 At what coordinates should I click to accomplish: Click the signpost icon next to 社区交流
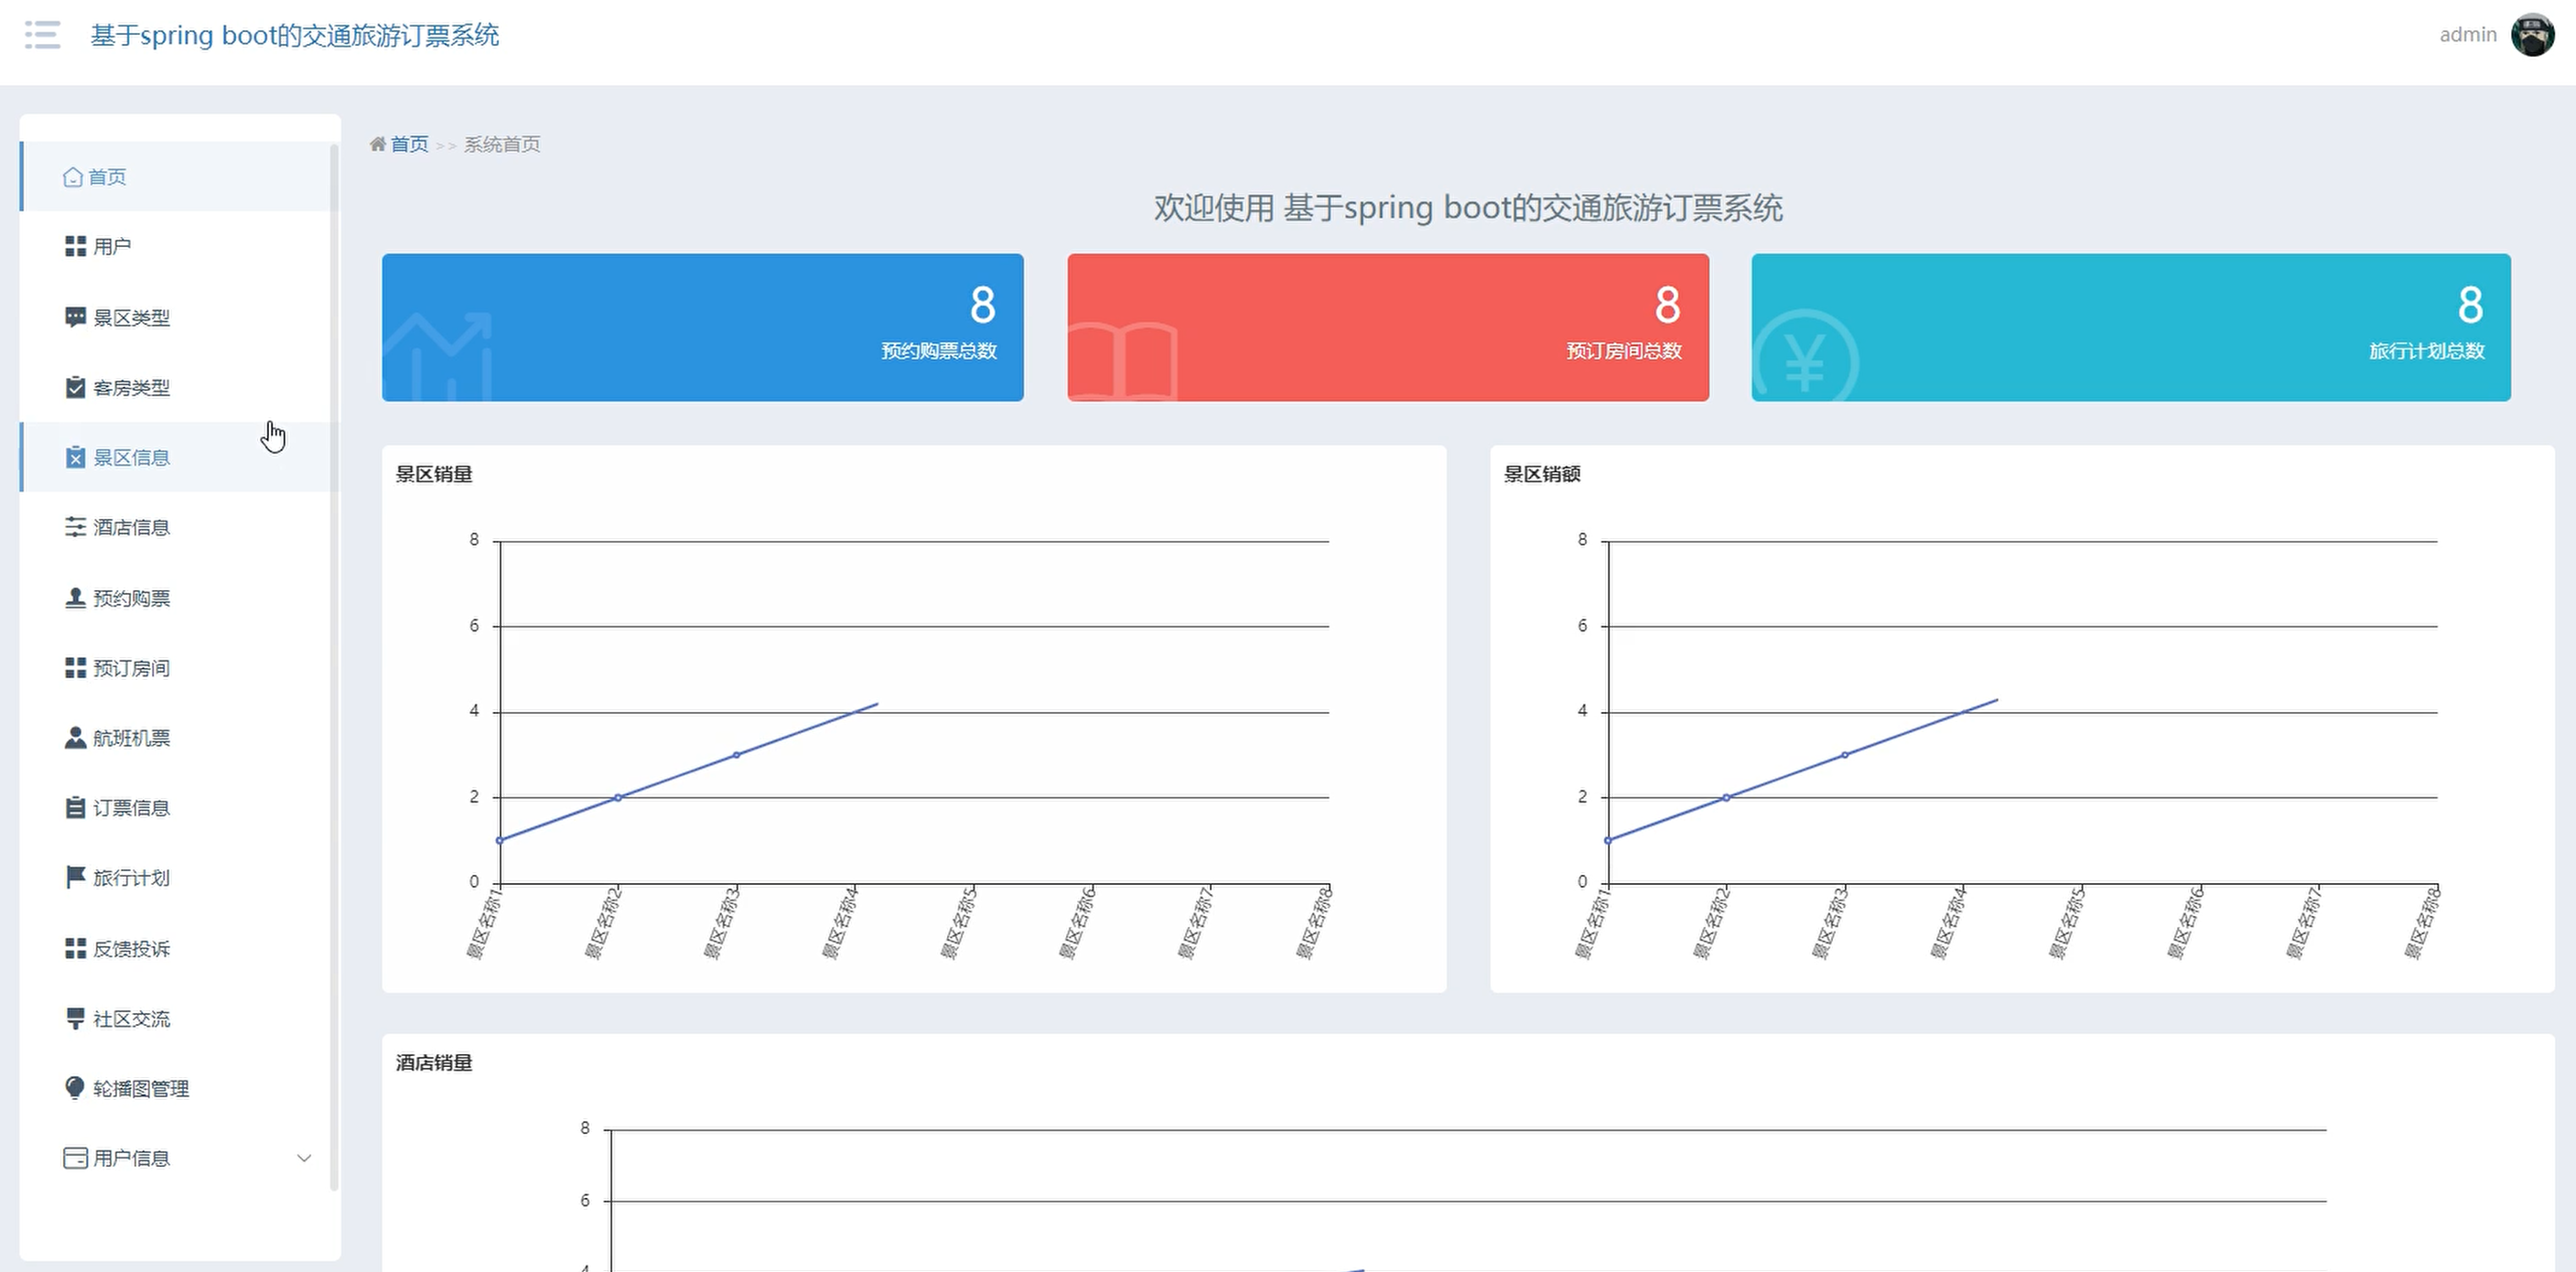tap(75, 1018)
